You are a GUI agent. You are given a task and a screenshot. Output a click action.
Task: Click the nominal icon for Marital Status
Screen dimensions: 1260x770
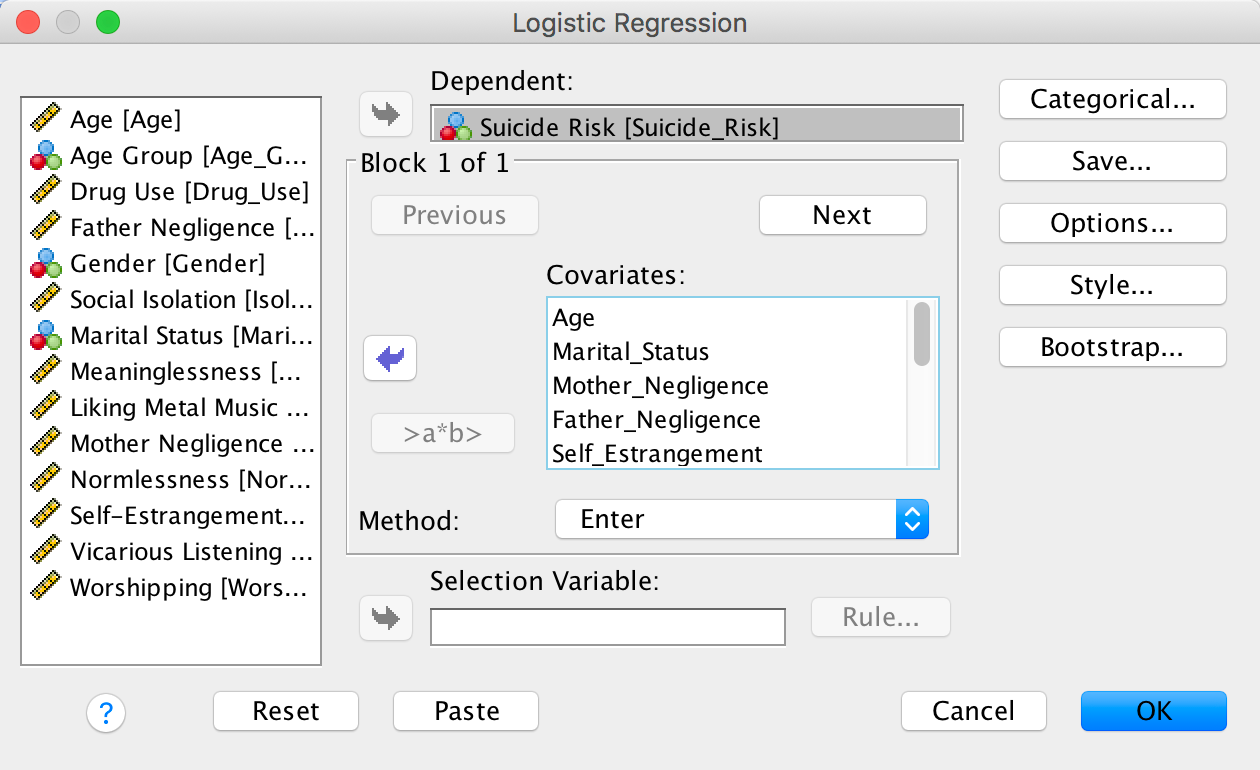point(46,336)
